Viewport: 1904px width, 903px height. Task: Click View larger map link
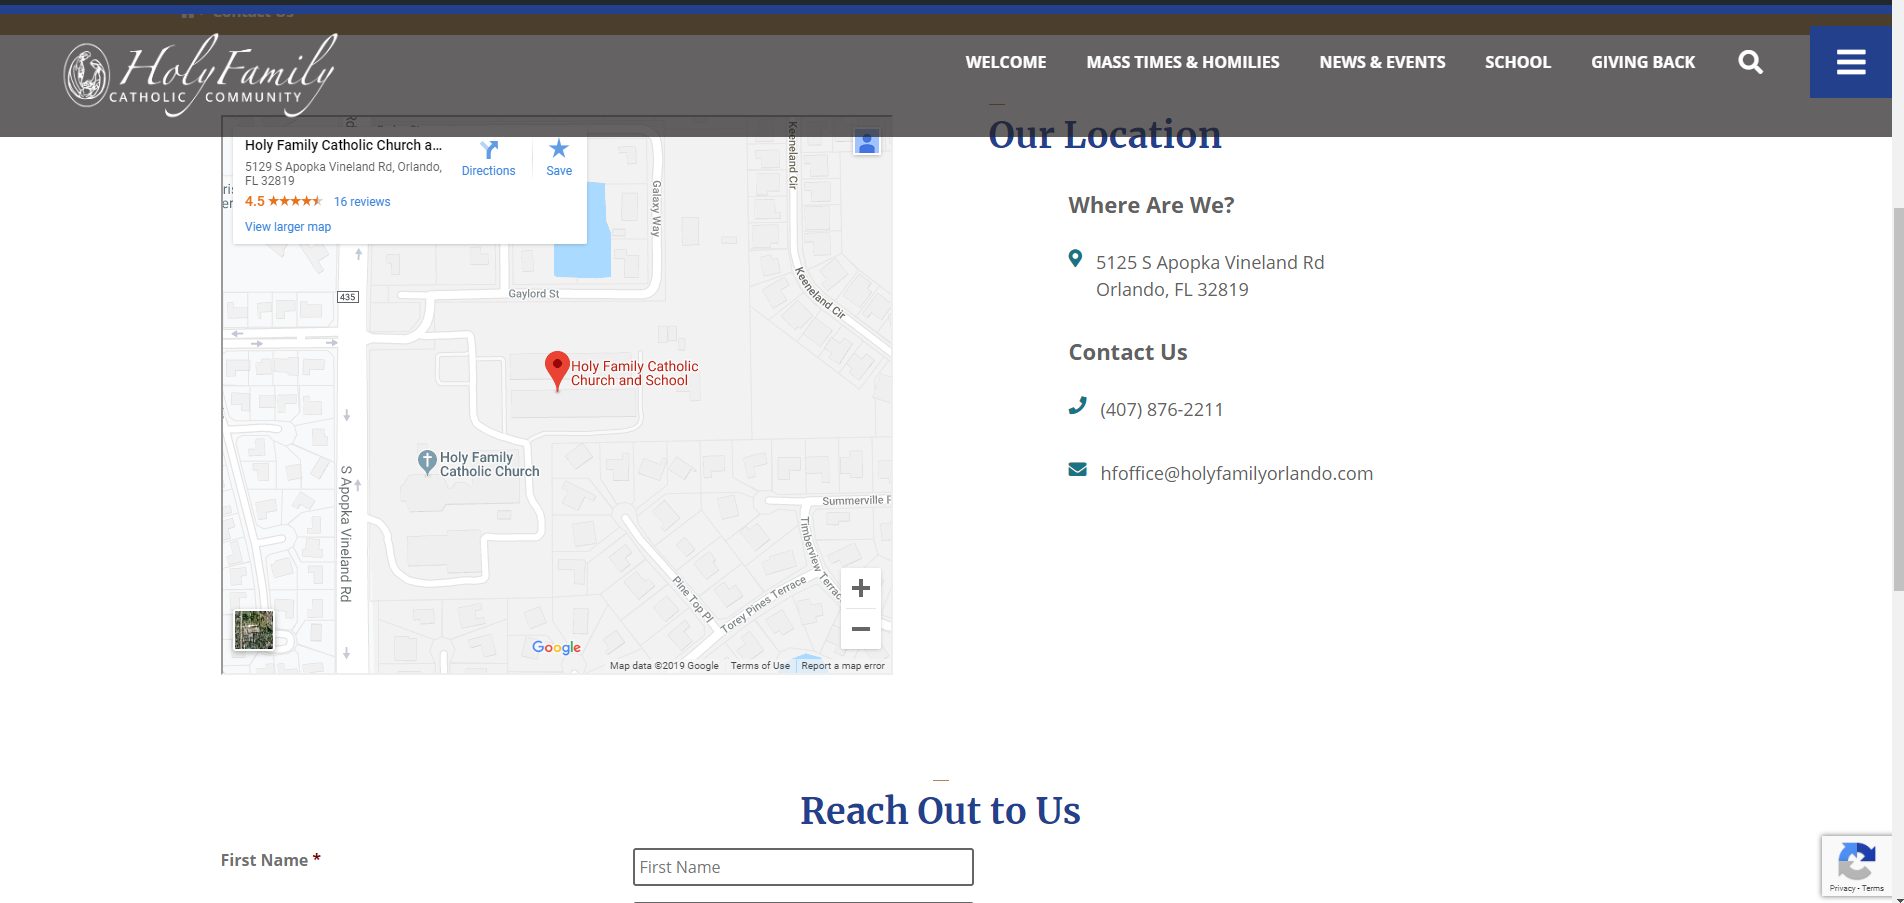288,227
